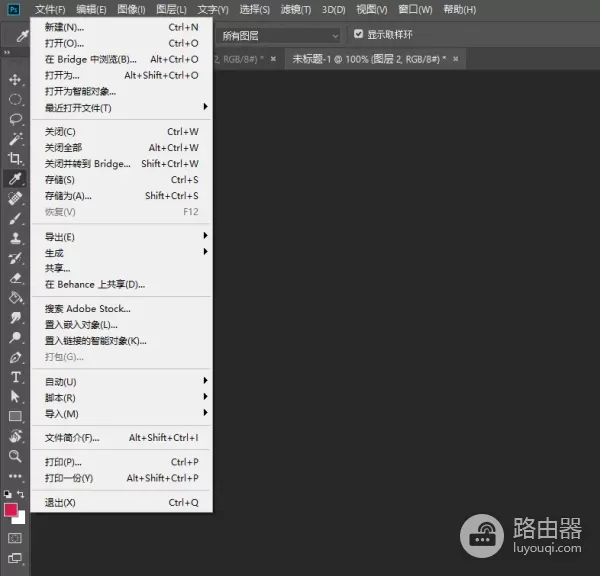Choose 新建(N)... from File menu

coord(121,27)
